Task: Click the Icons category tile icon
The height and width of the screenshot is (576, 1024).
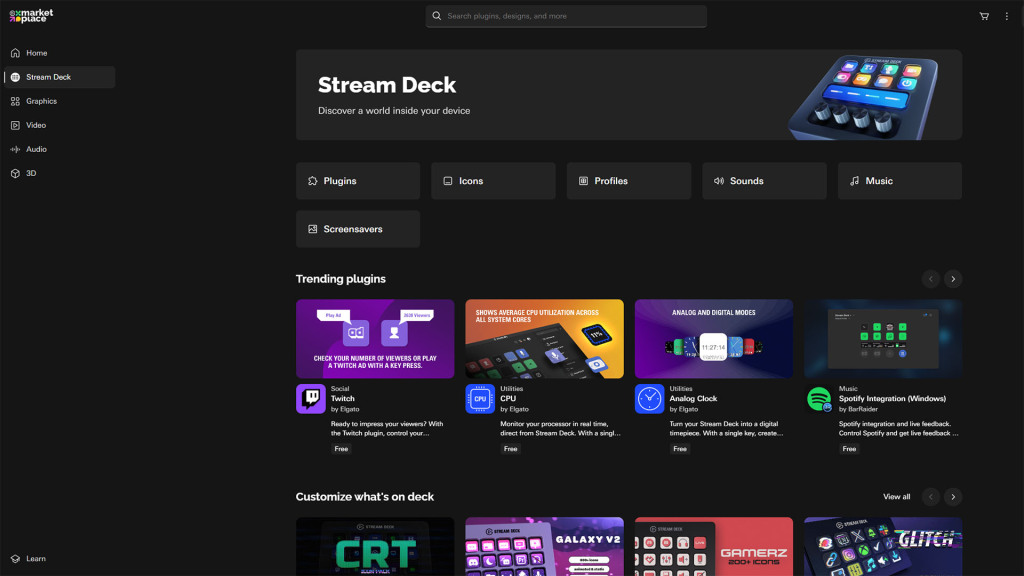Action: [x=448, y=181]
